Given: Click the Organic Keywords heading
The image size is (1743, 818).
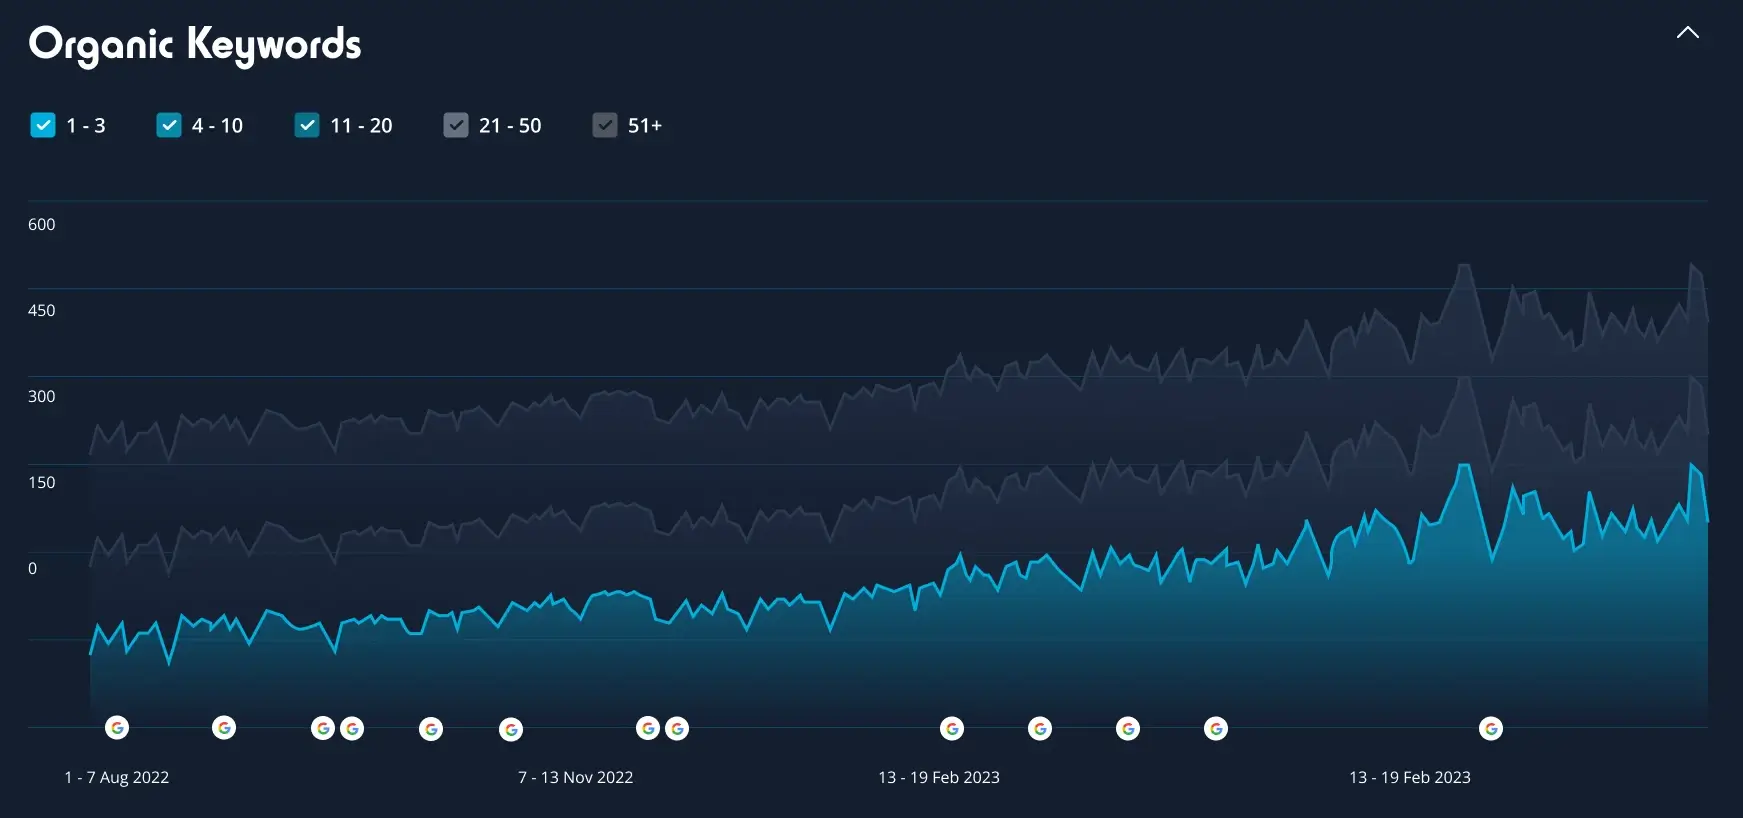Looking at the screenshot, I should pos(195,45).
